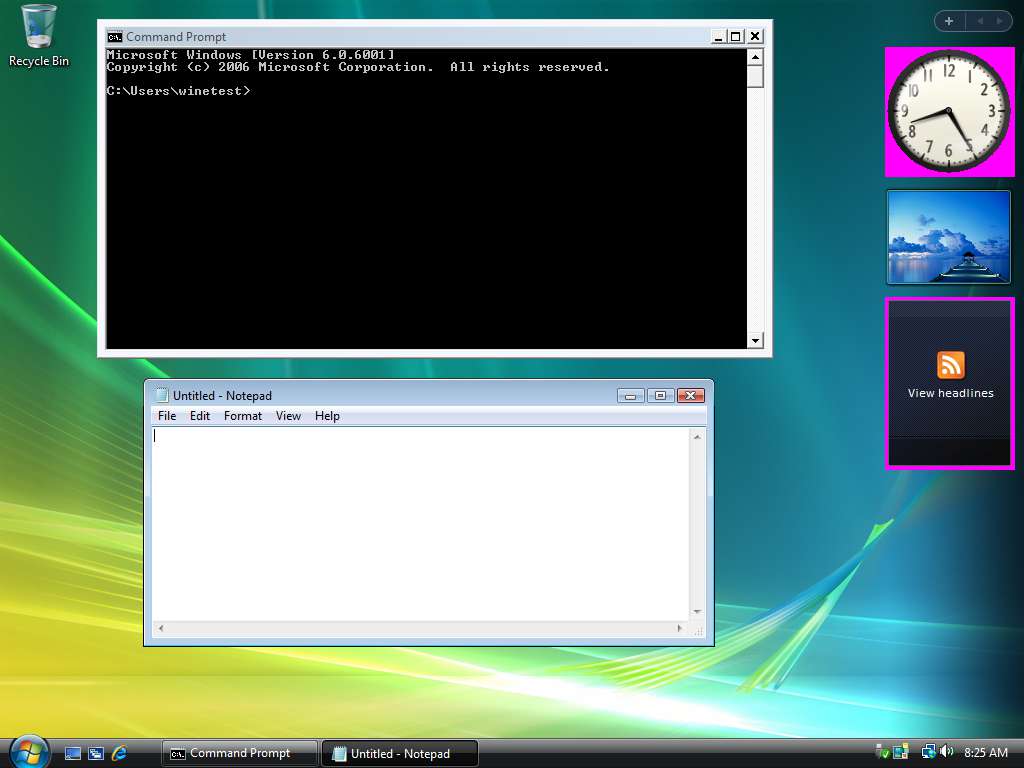Image resolution: width=1024 pixels, height=768 pixels.
Task: Add a gadget with the plus button
Action: tap(948, 21)
